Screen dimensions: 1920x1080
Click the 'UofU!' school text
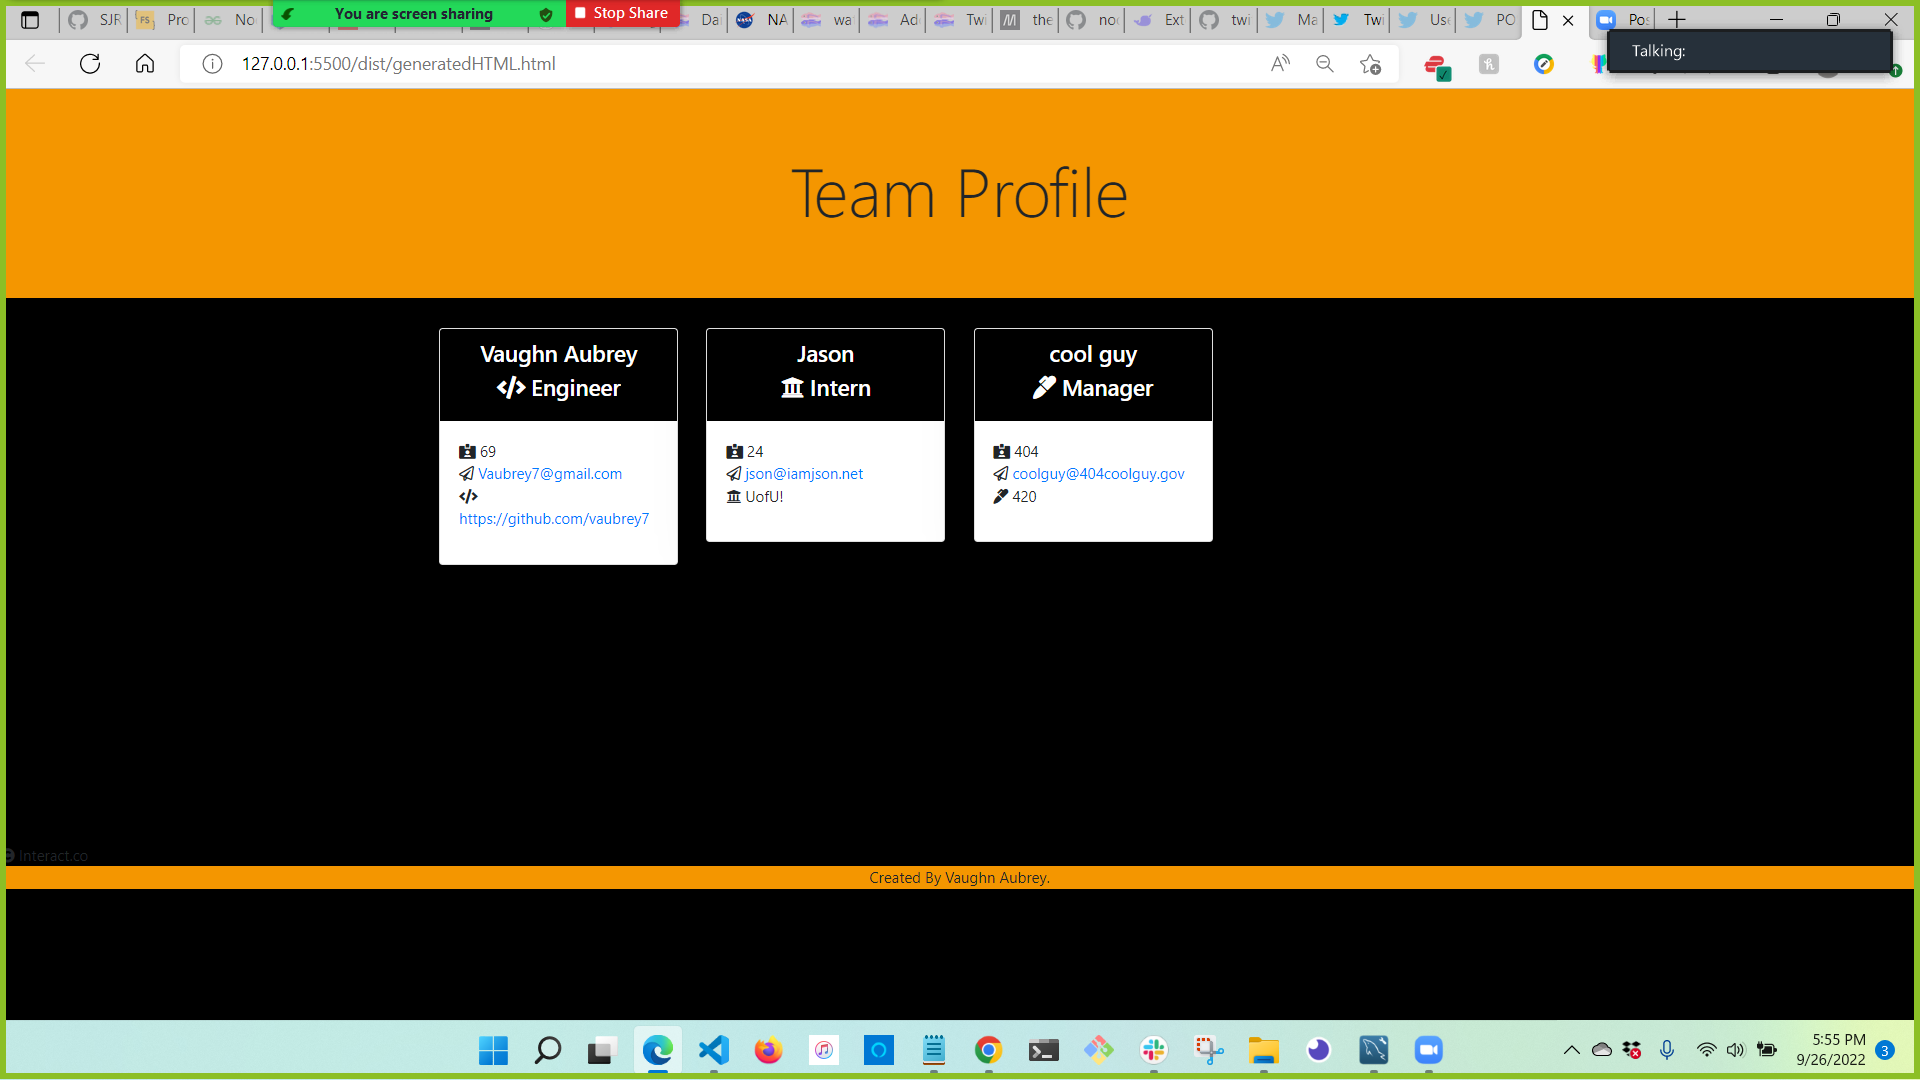[x=764, y=497]
